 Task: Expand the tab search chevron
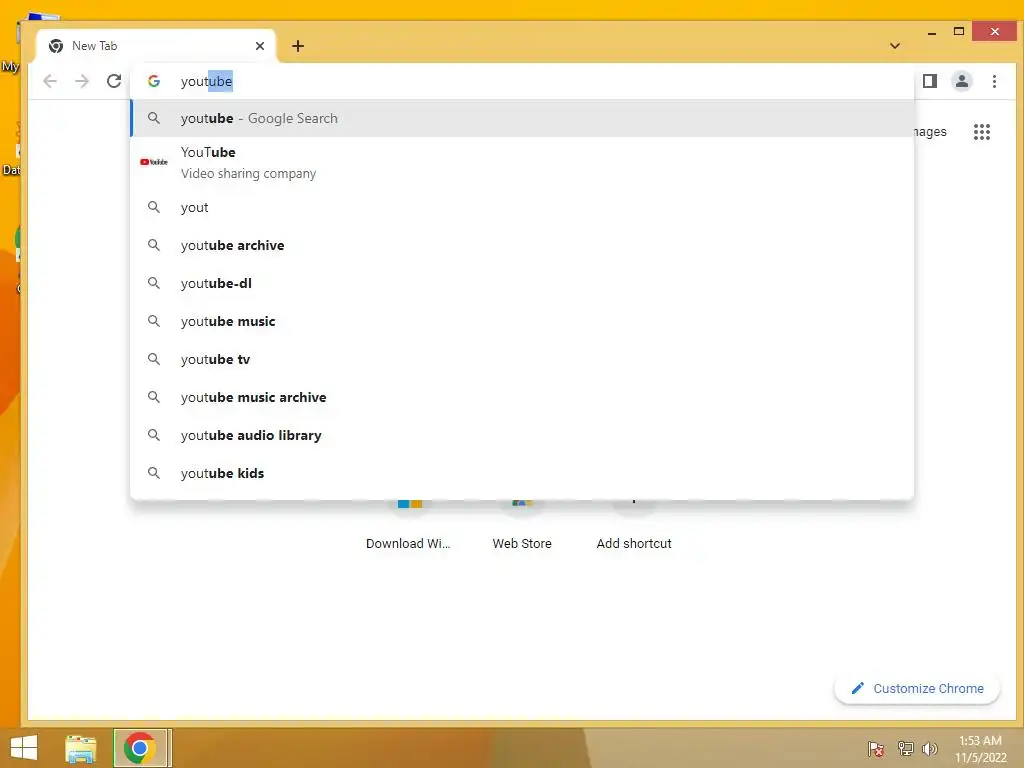895,46
